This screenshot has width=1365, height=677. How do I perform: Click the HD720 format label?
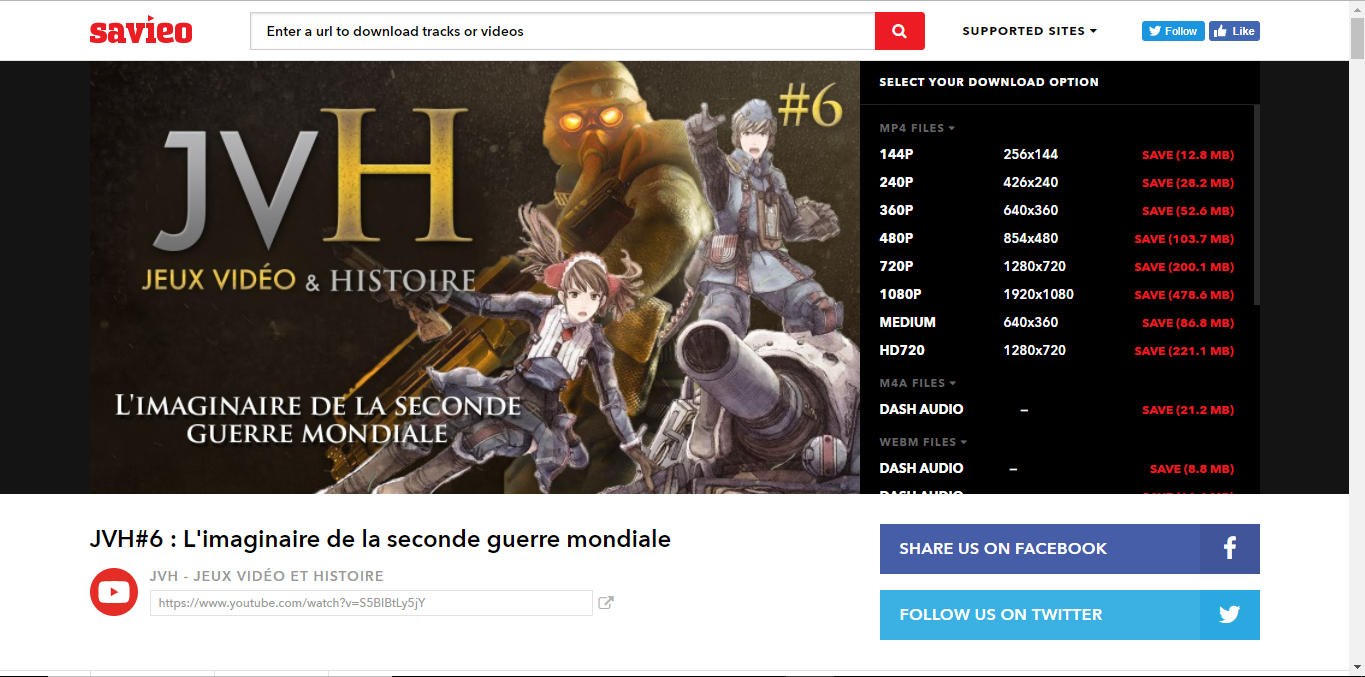902,350
